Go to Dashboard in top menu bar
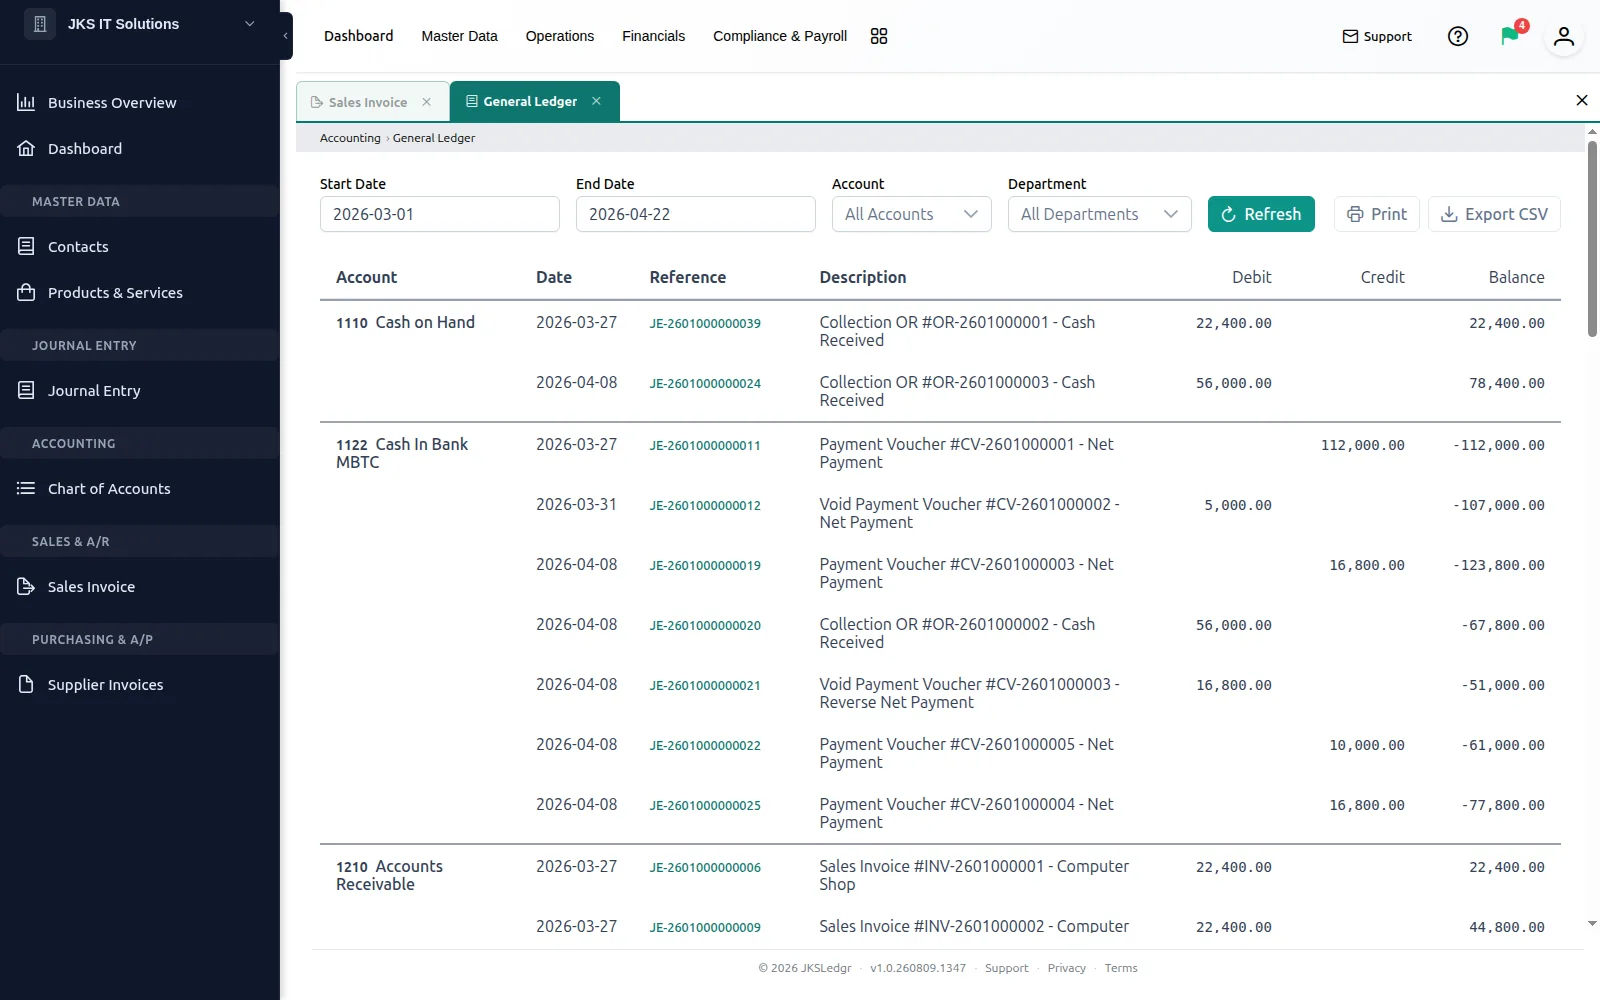The width and height of the screenshot is (1600, 1000). [358, 36]
